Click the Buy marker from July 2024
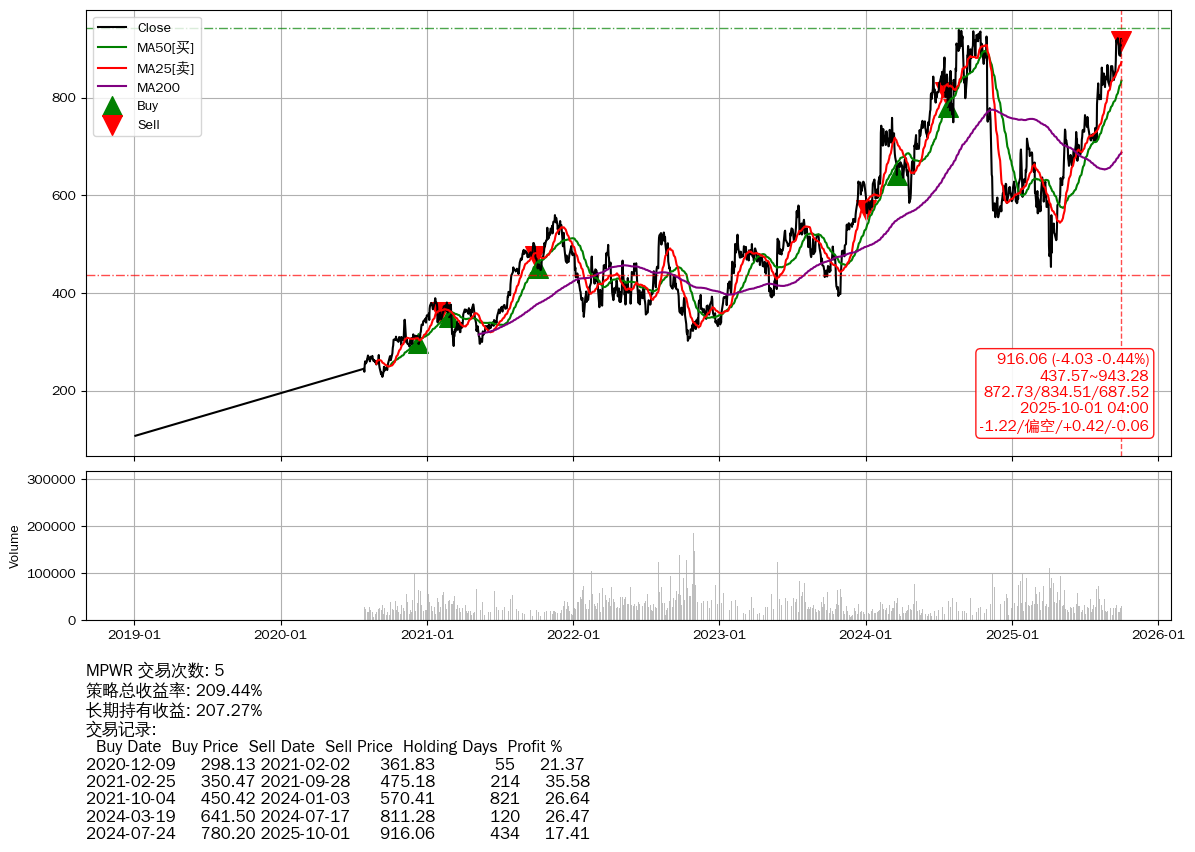Image resolution: width=1195 pixels, height=852 pixels. click(948, 107)
